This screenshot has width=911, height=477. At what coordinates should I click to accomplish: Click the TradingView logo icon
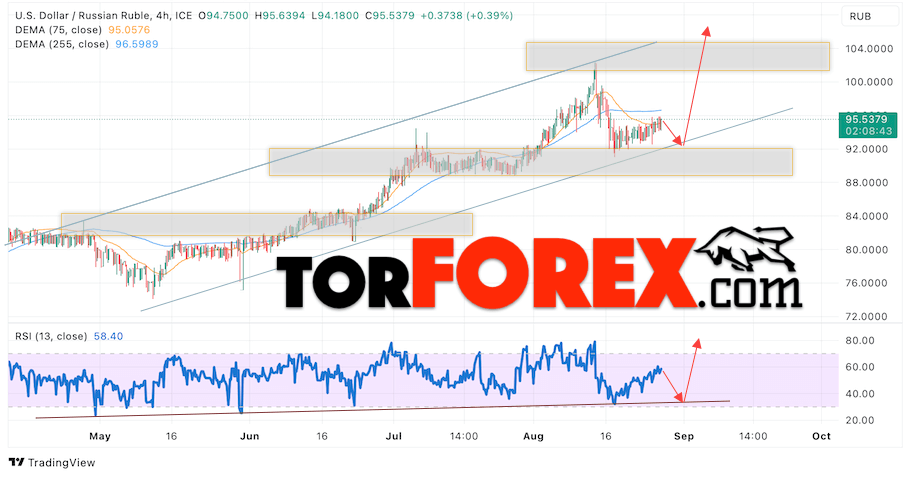[16, 462]
